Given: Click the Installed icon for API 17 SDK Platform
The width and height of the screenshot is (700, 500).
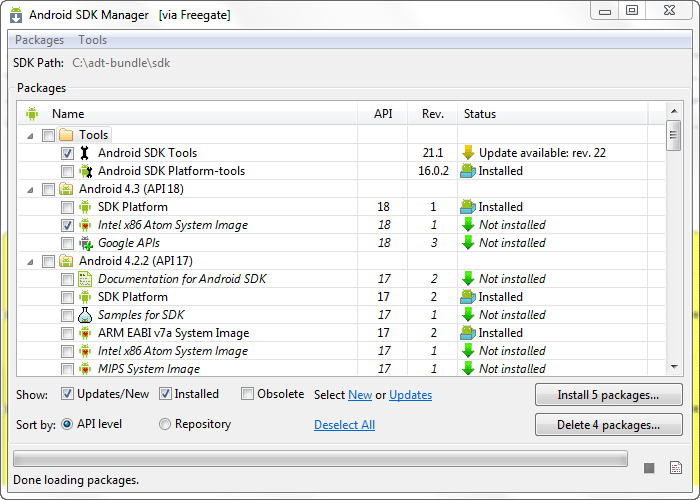Looking at the screenshot, I should pyautogui.click(x=468, y=297).
